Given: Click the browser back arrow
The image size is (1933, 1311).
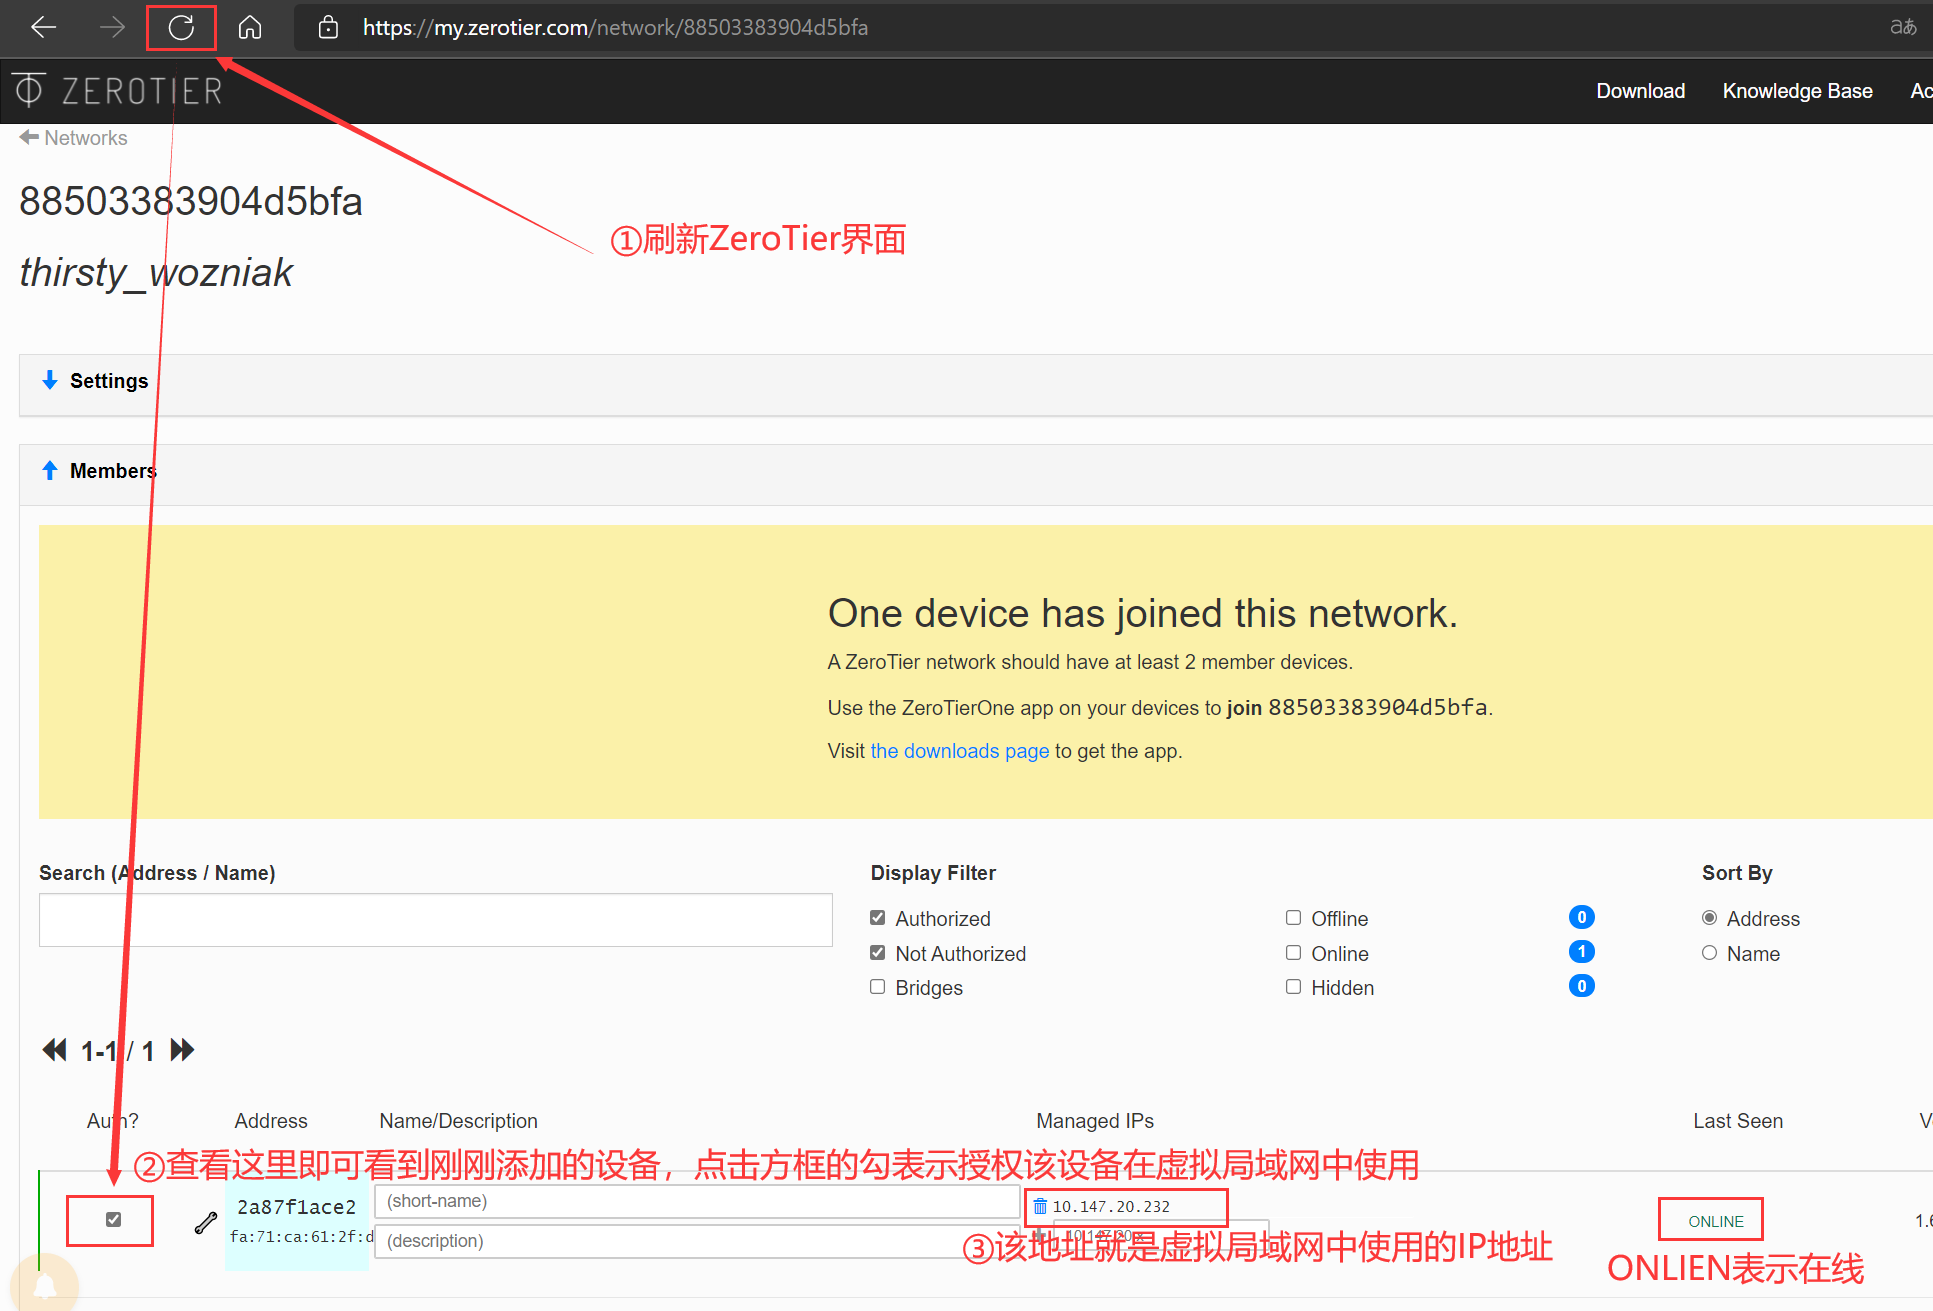Looking at the screenshot, I should [x=43, y=27].
